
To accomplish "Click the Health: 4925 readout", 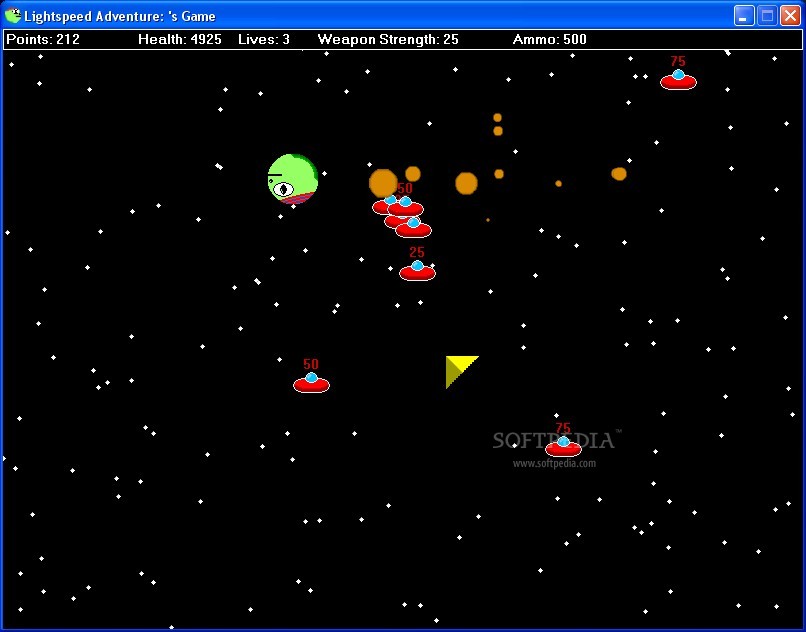I will click(x=180, y=39).
